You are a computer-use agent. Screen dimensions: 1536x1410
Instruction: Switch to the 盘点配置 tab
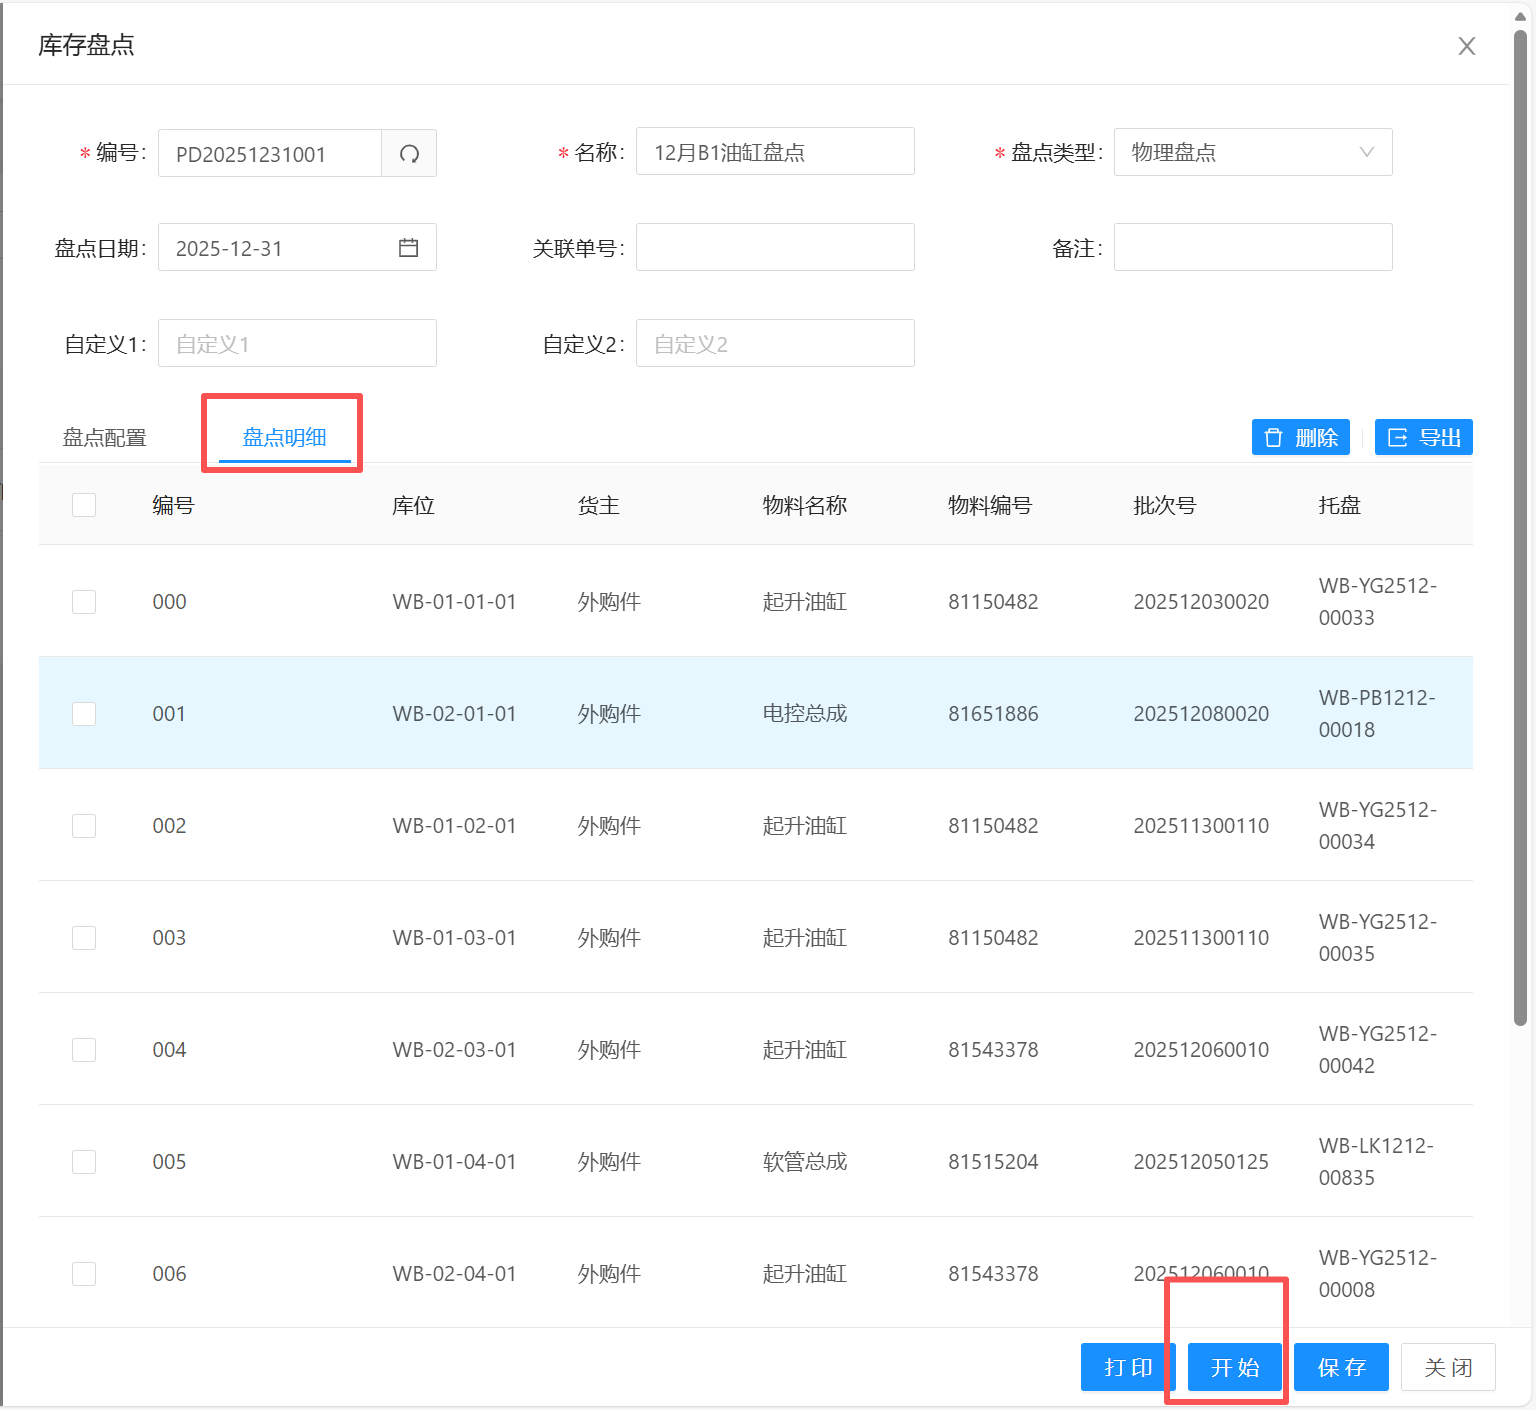pos(105,438)
